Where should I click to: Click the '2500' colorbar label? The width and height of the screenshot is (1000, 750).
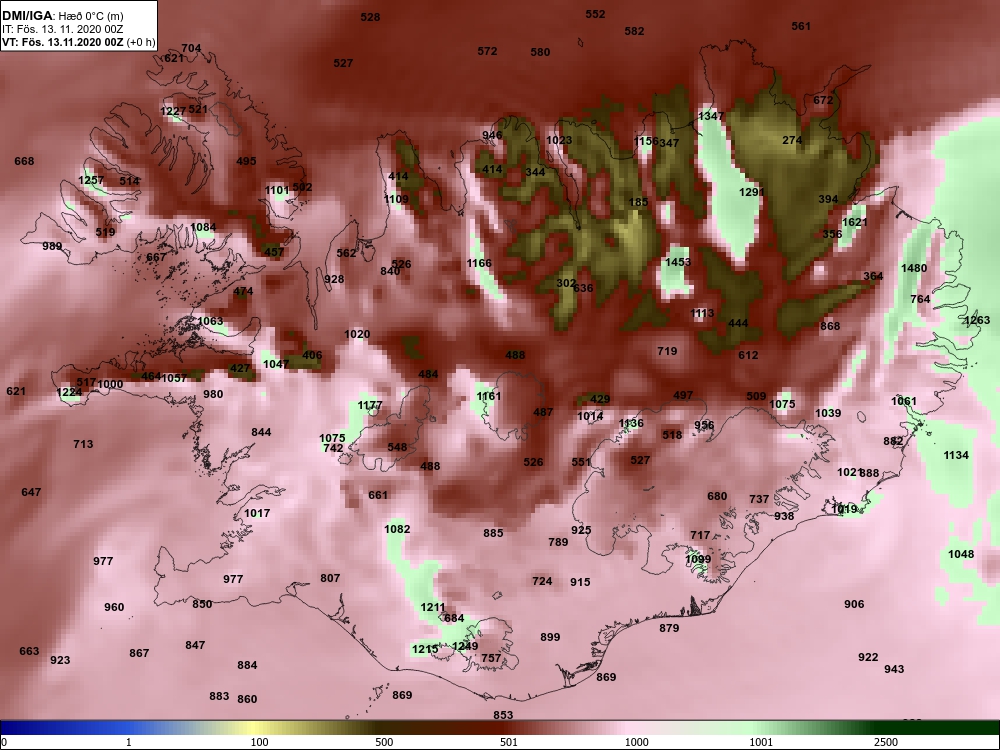(886, 742)
